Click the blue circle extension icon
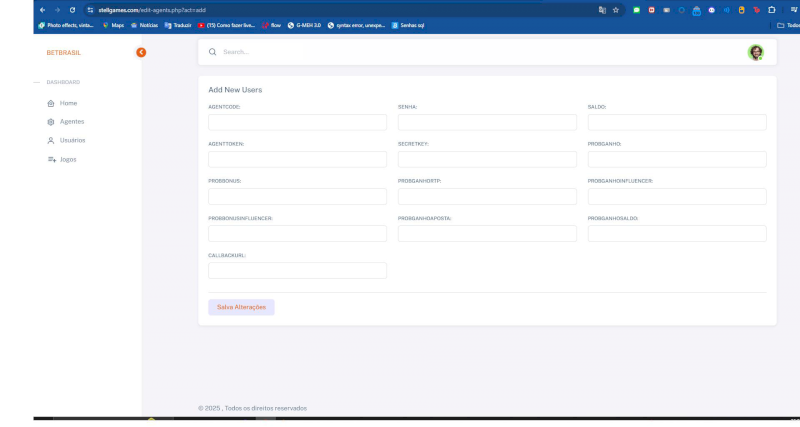800x427 pixels. pos(682,10)
